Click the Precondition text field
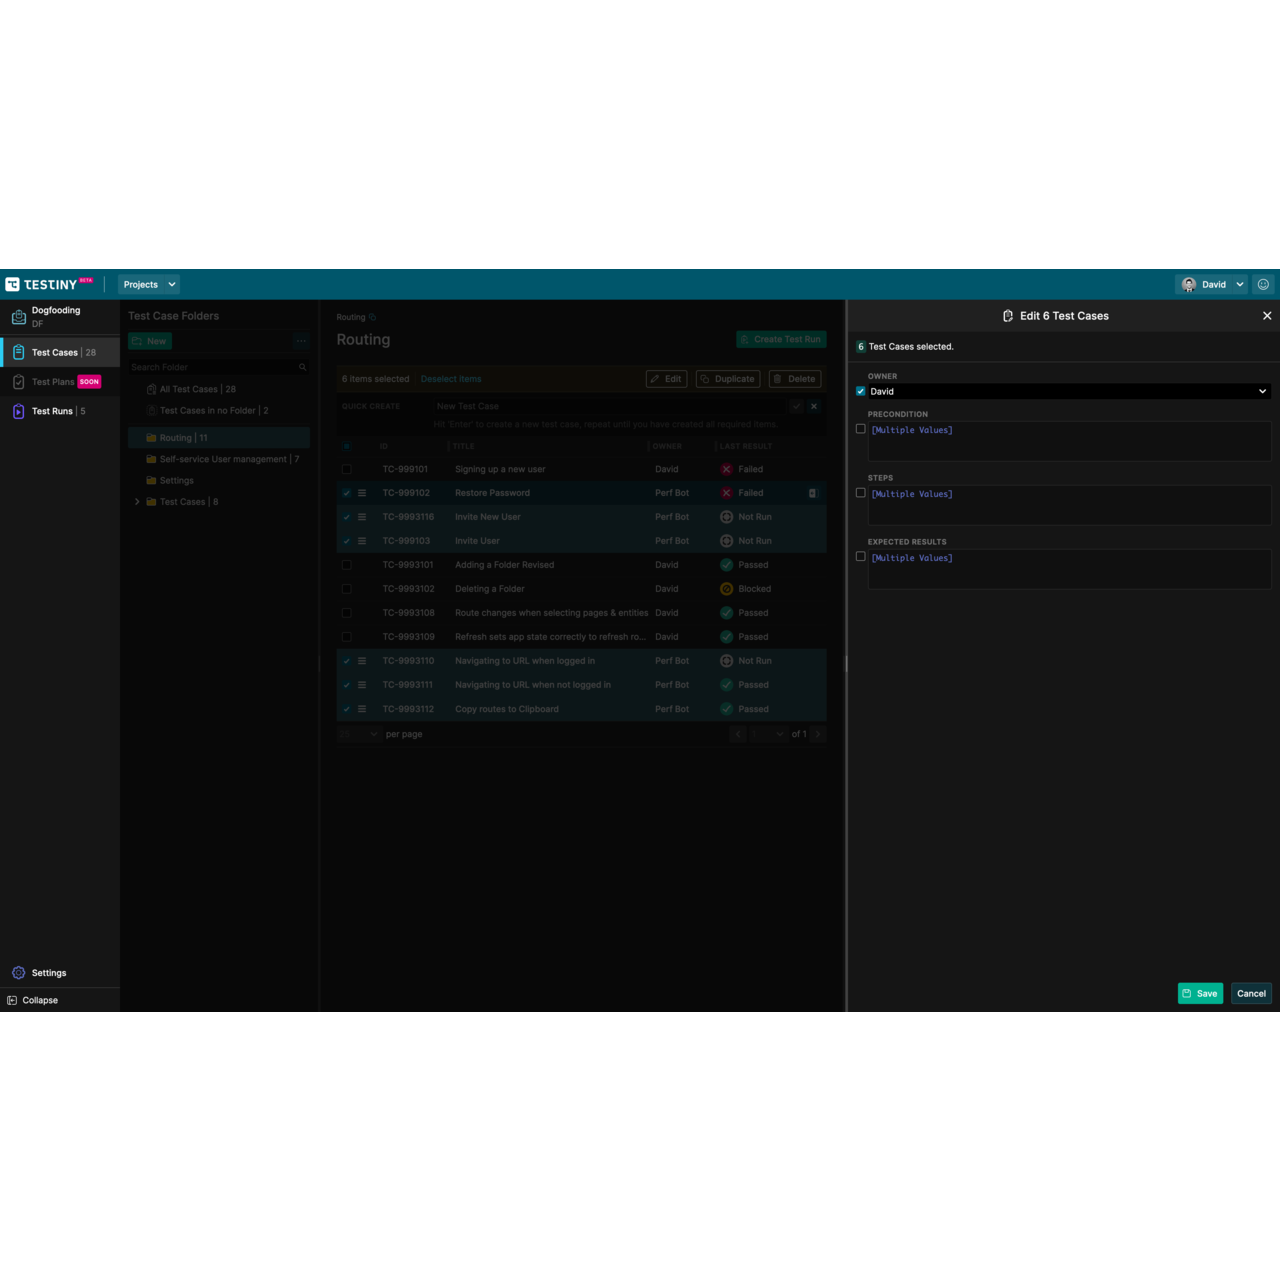The height and width of the screenshot is (1280, 1280). click(x=1069, y=441)
